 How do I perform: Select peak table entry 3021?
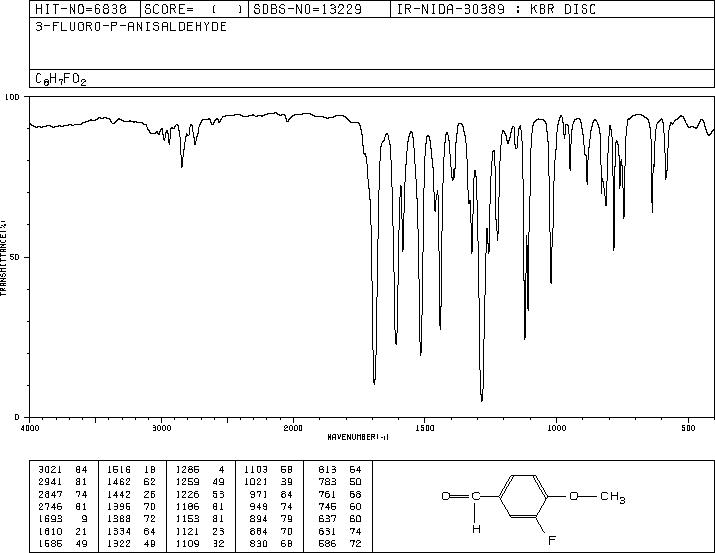click(50, 470)
